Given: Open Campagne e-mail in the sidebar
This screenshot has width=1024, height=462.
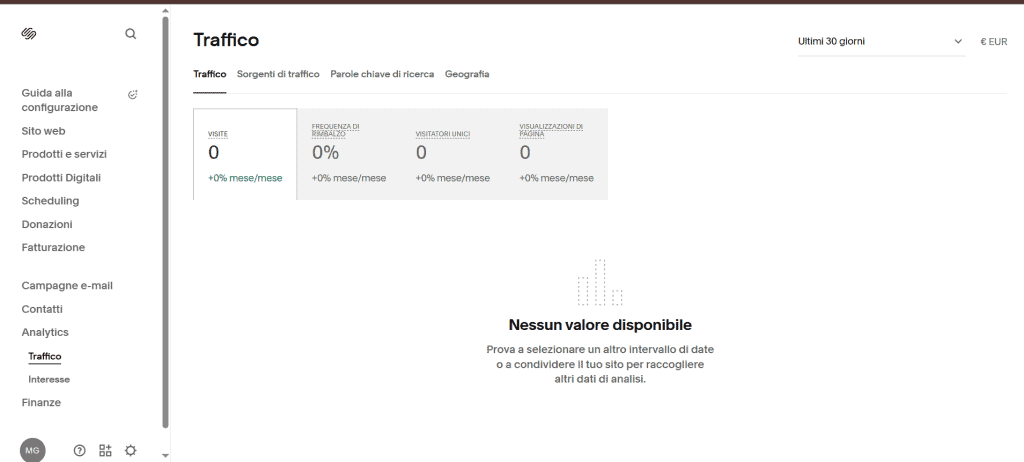Looking at the screenshot, I should [x=67, y=286].
